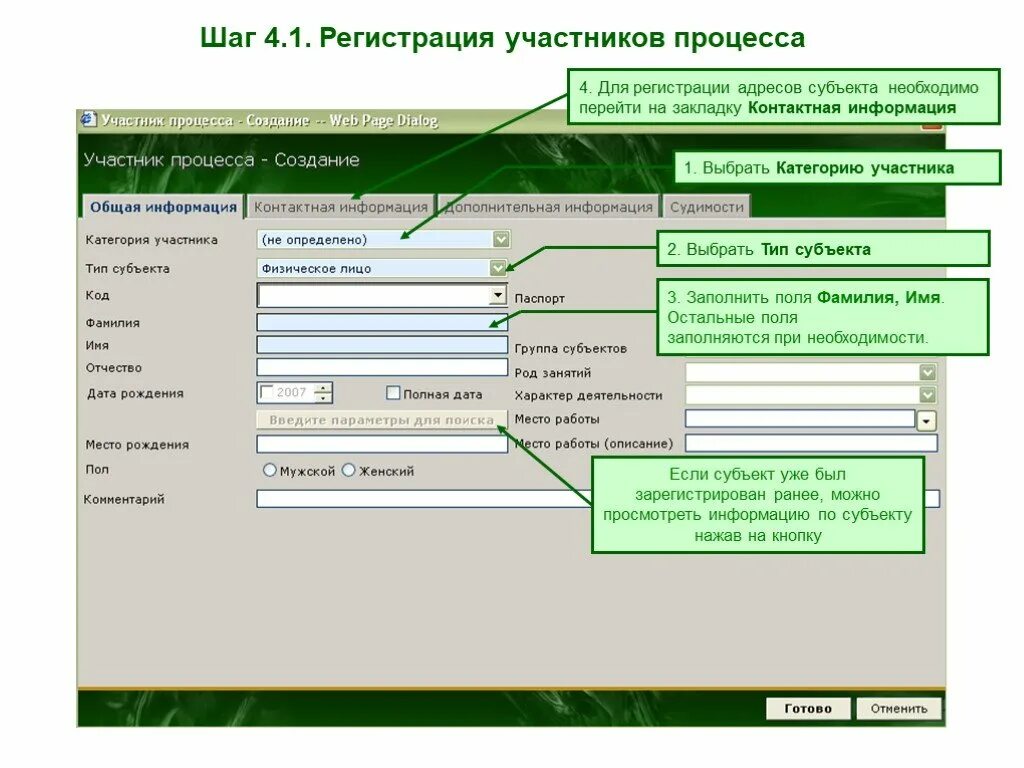Open the Код combo box arrow
Image resolution: width=1024 pixels, height=768 pixels.
[x=498, y=295]
